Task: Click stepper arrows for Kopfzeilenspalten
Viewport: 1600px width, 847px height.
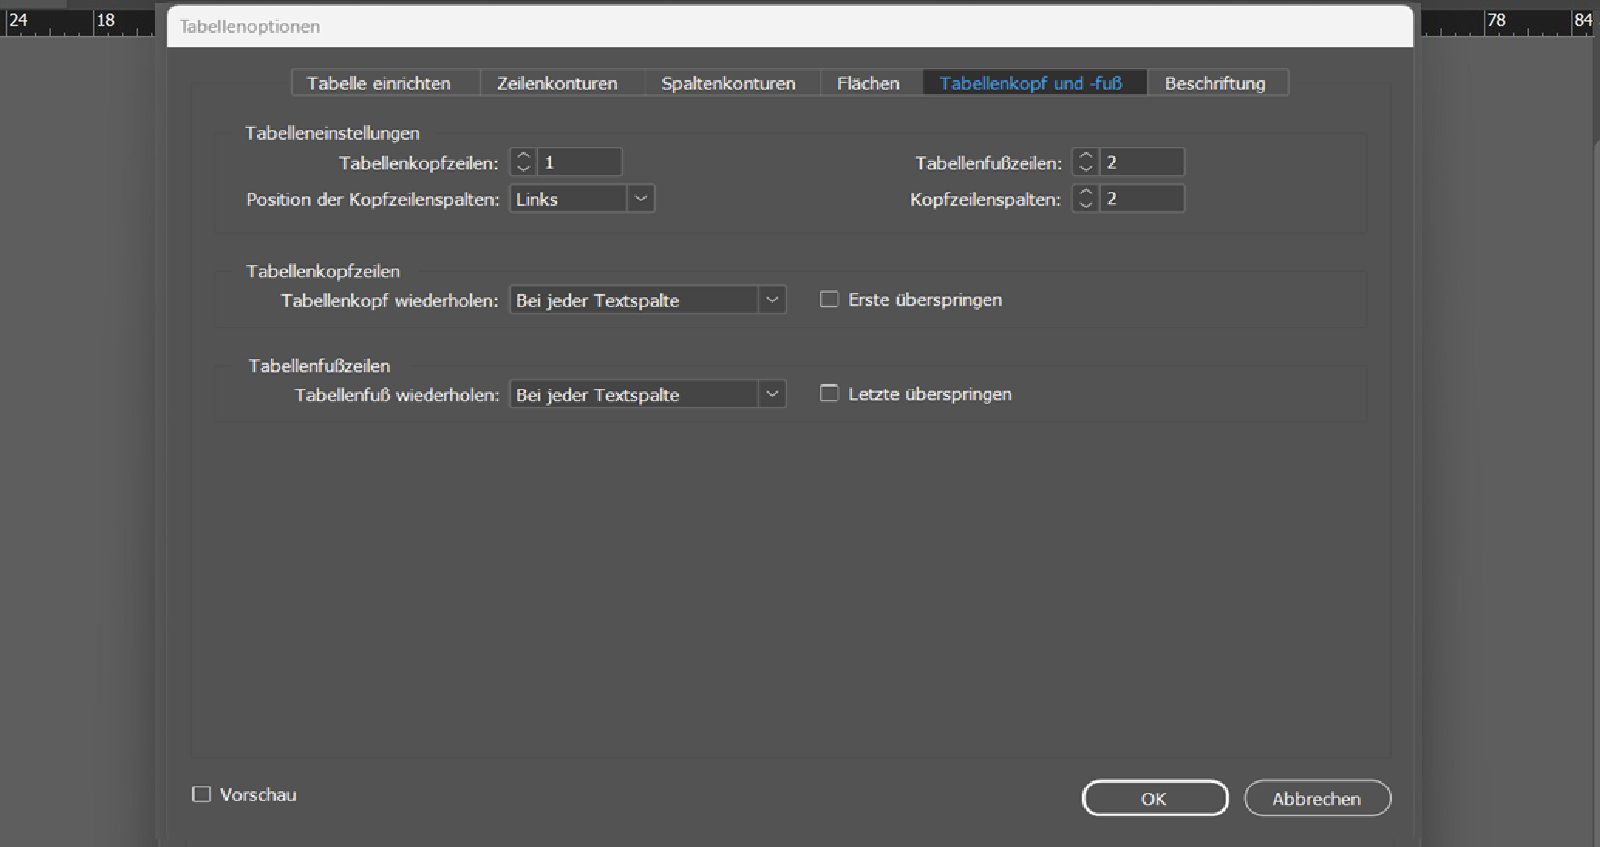Action: (1086, 198)
